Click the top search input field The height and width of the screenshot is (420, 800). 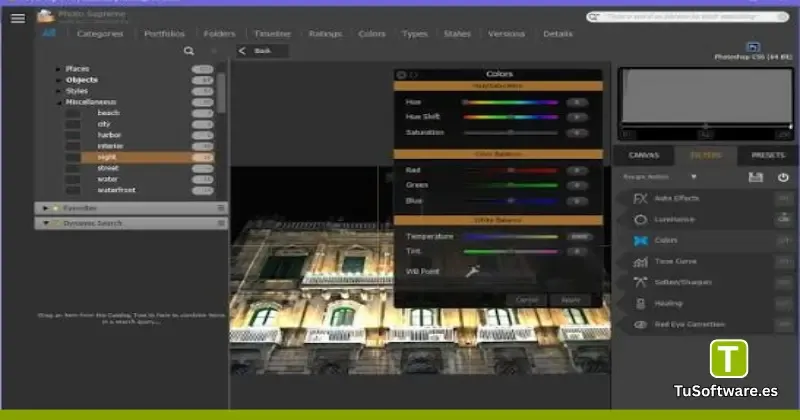(687, 17)
